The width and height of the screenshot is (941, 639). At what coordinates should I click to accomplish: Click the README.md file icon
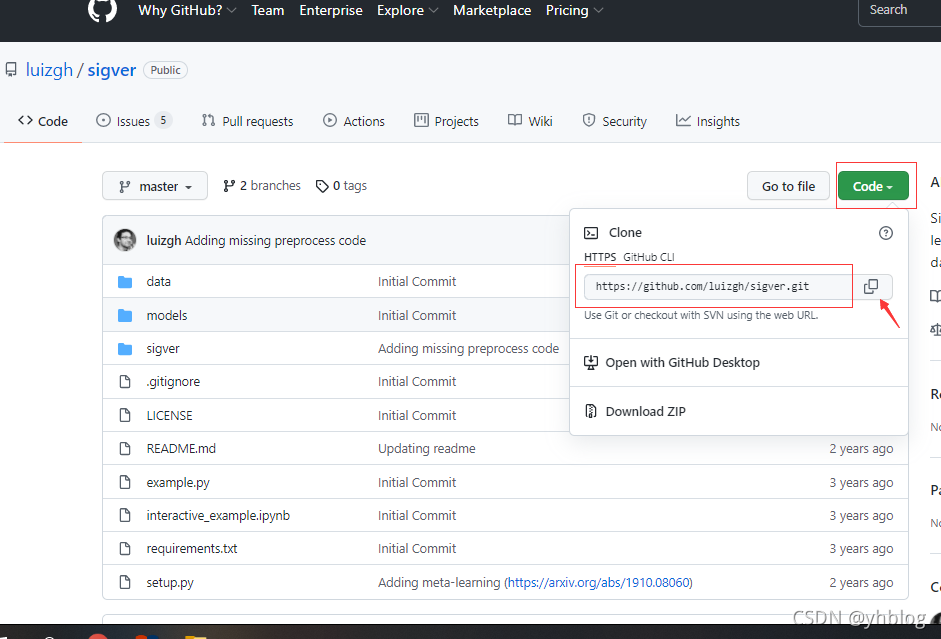125,448
